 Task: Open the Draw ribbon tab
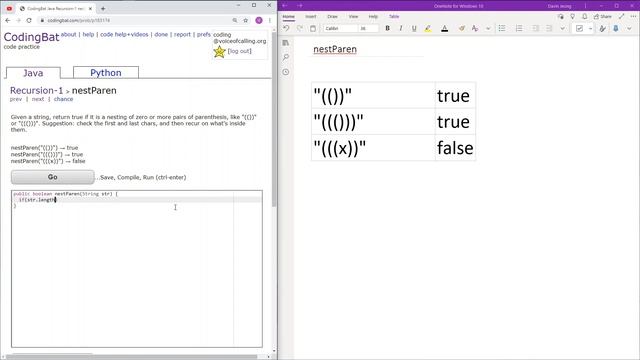point(332,17)
